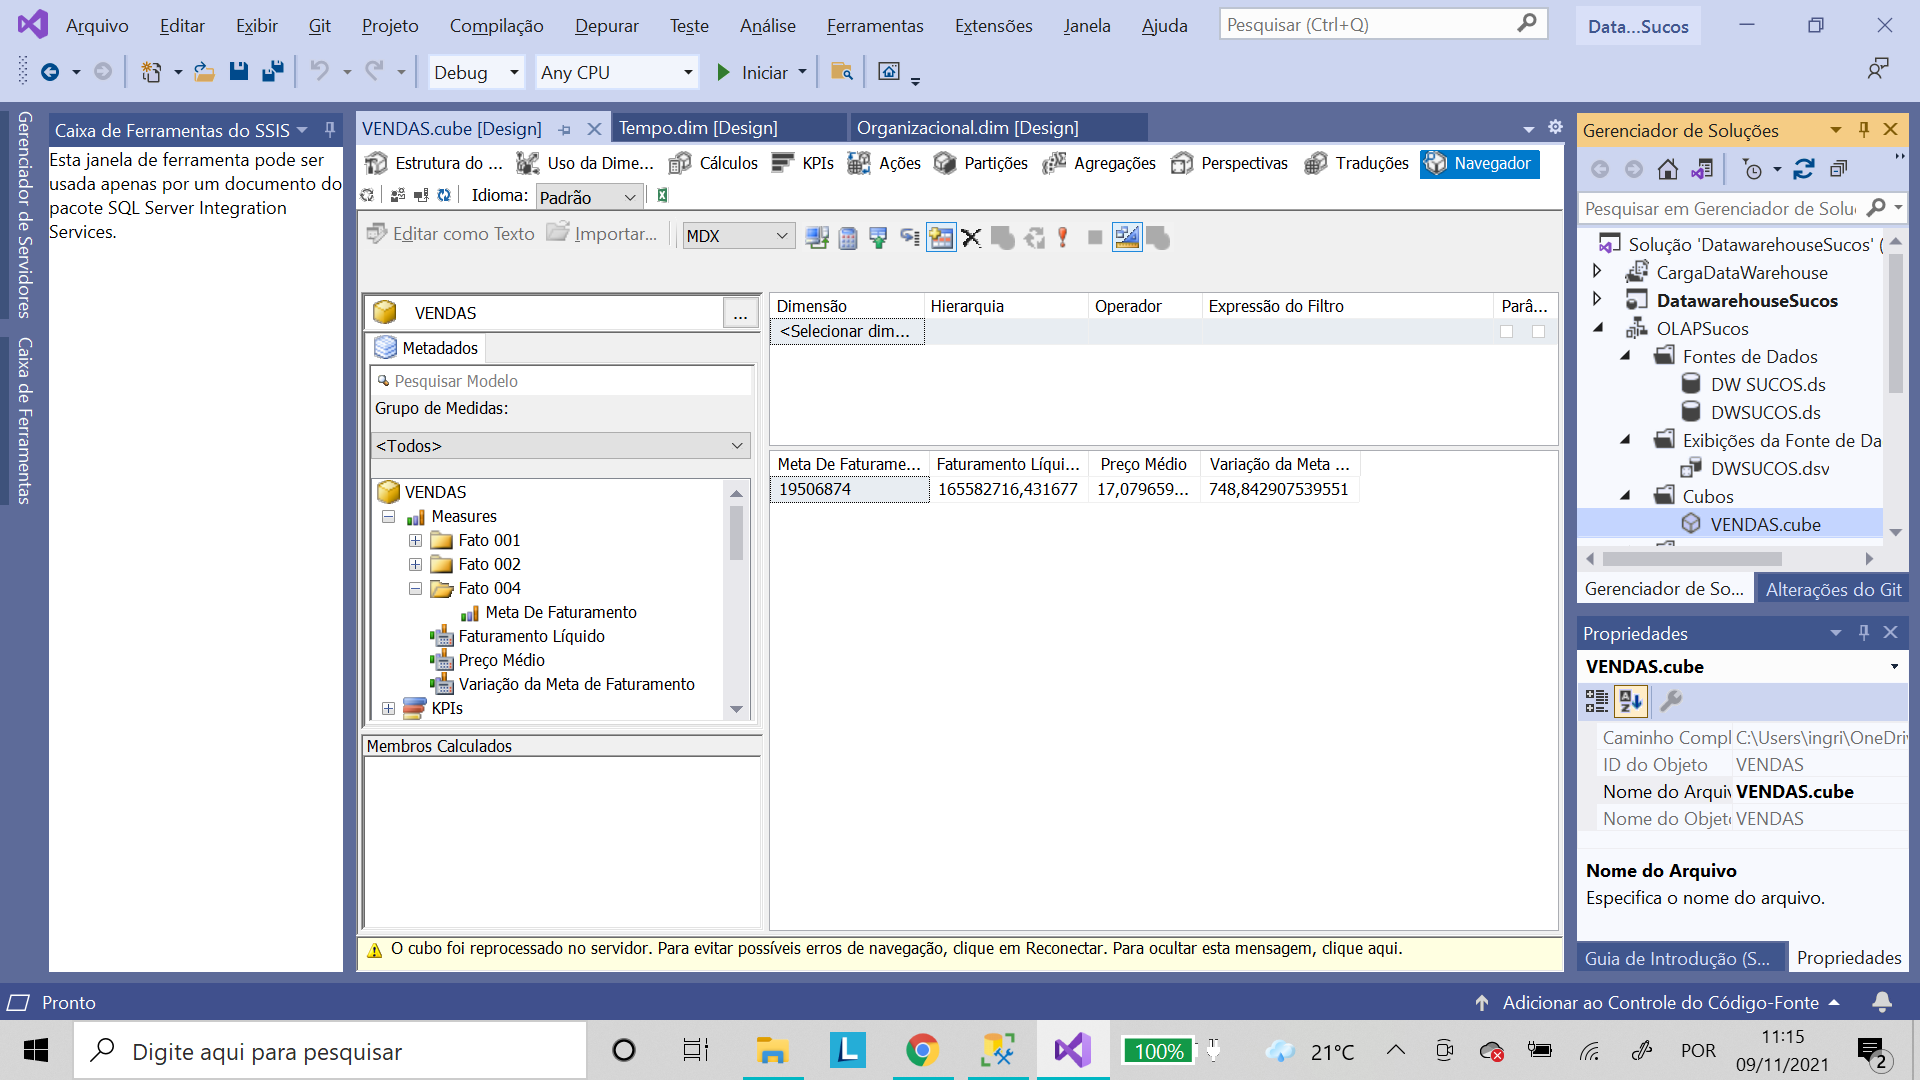Switch to Alterações do Git tab
Viewport: 1920px width, 1080px height.
pyautogui.click(x=1833, y=589)
